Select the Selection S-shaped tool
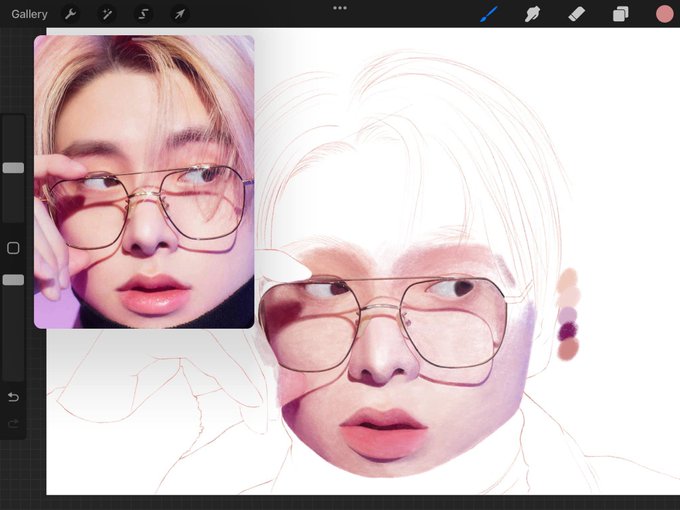 tap(143, 14)
